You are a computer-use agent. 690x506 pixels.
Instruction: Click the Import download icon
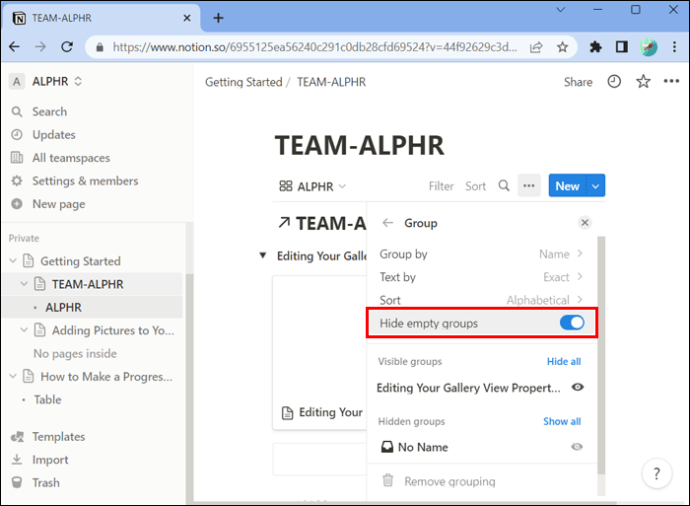coord(17,459)
